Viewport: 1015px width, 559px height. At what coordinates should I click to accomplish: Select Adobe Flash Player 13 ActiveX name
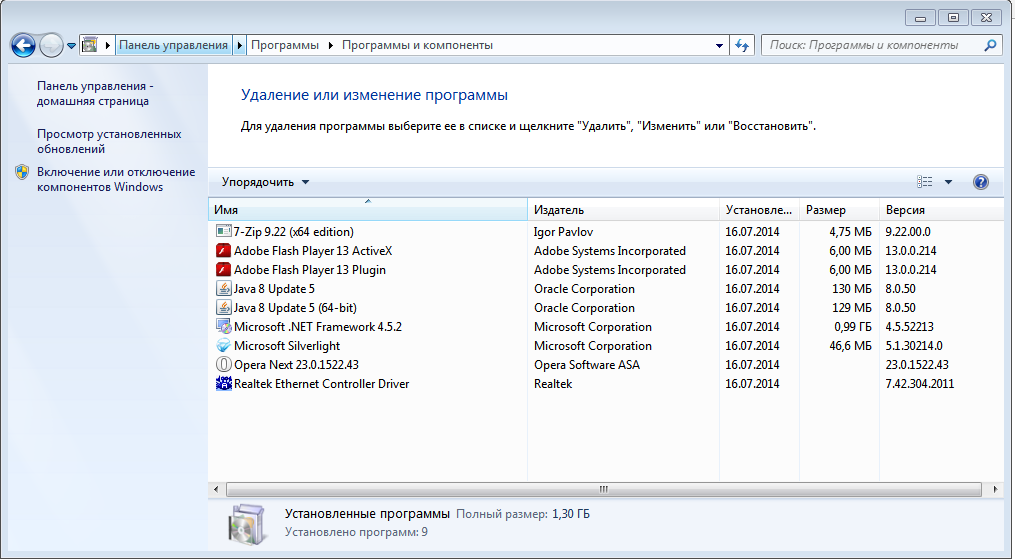(x=313, y=250)
